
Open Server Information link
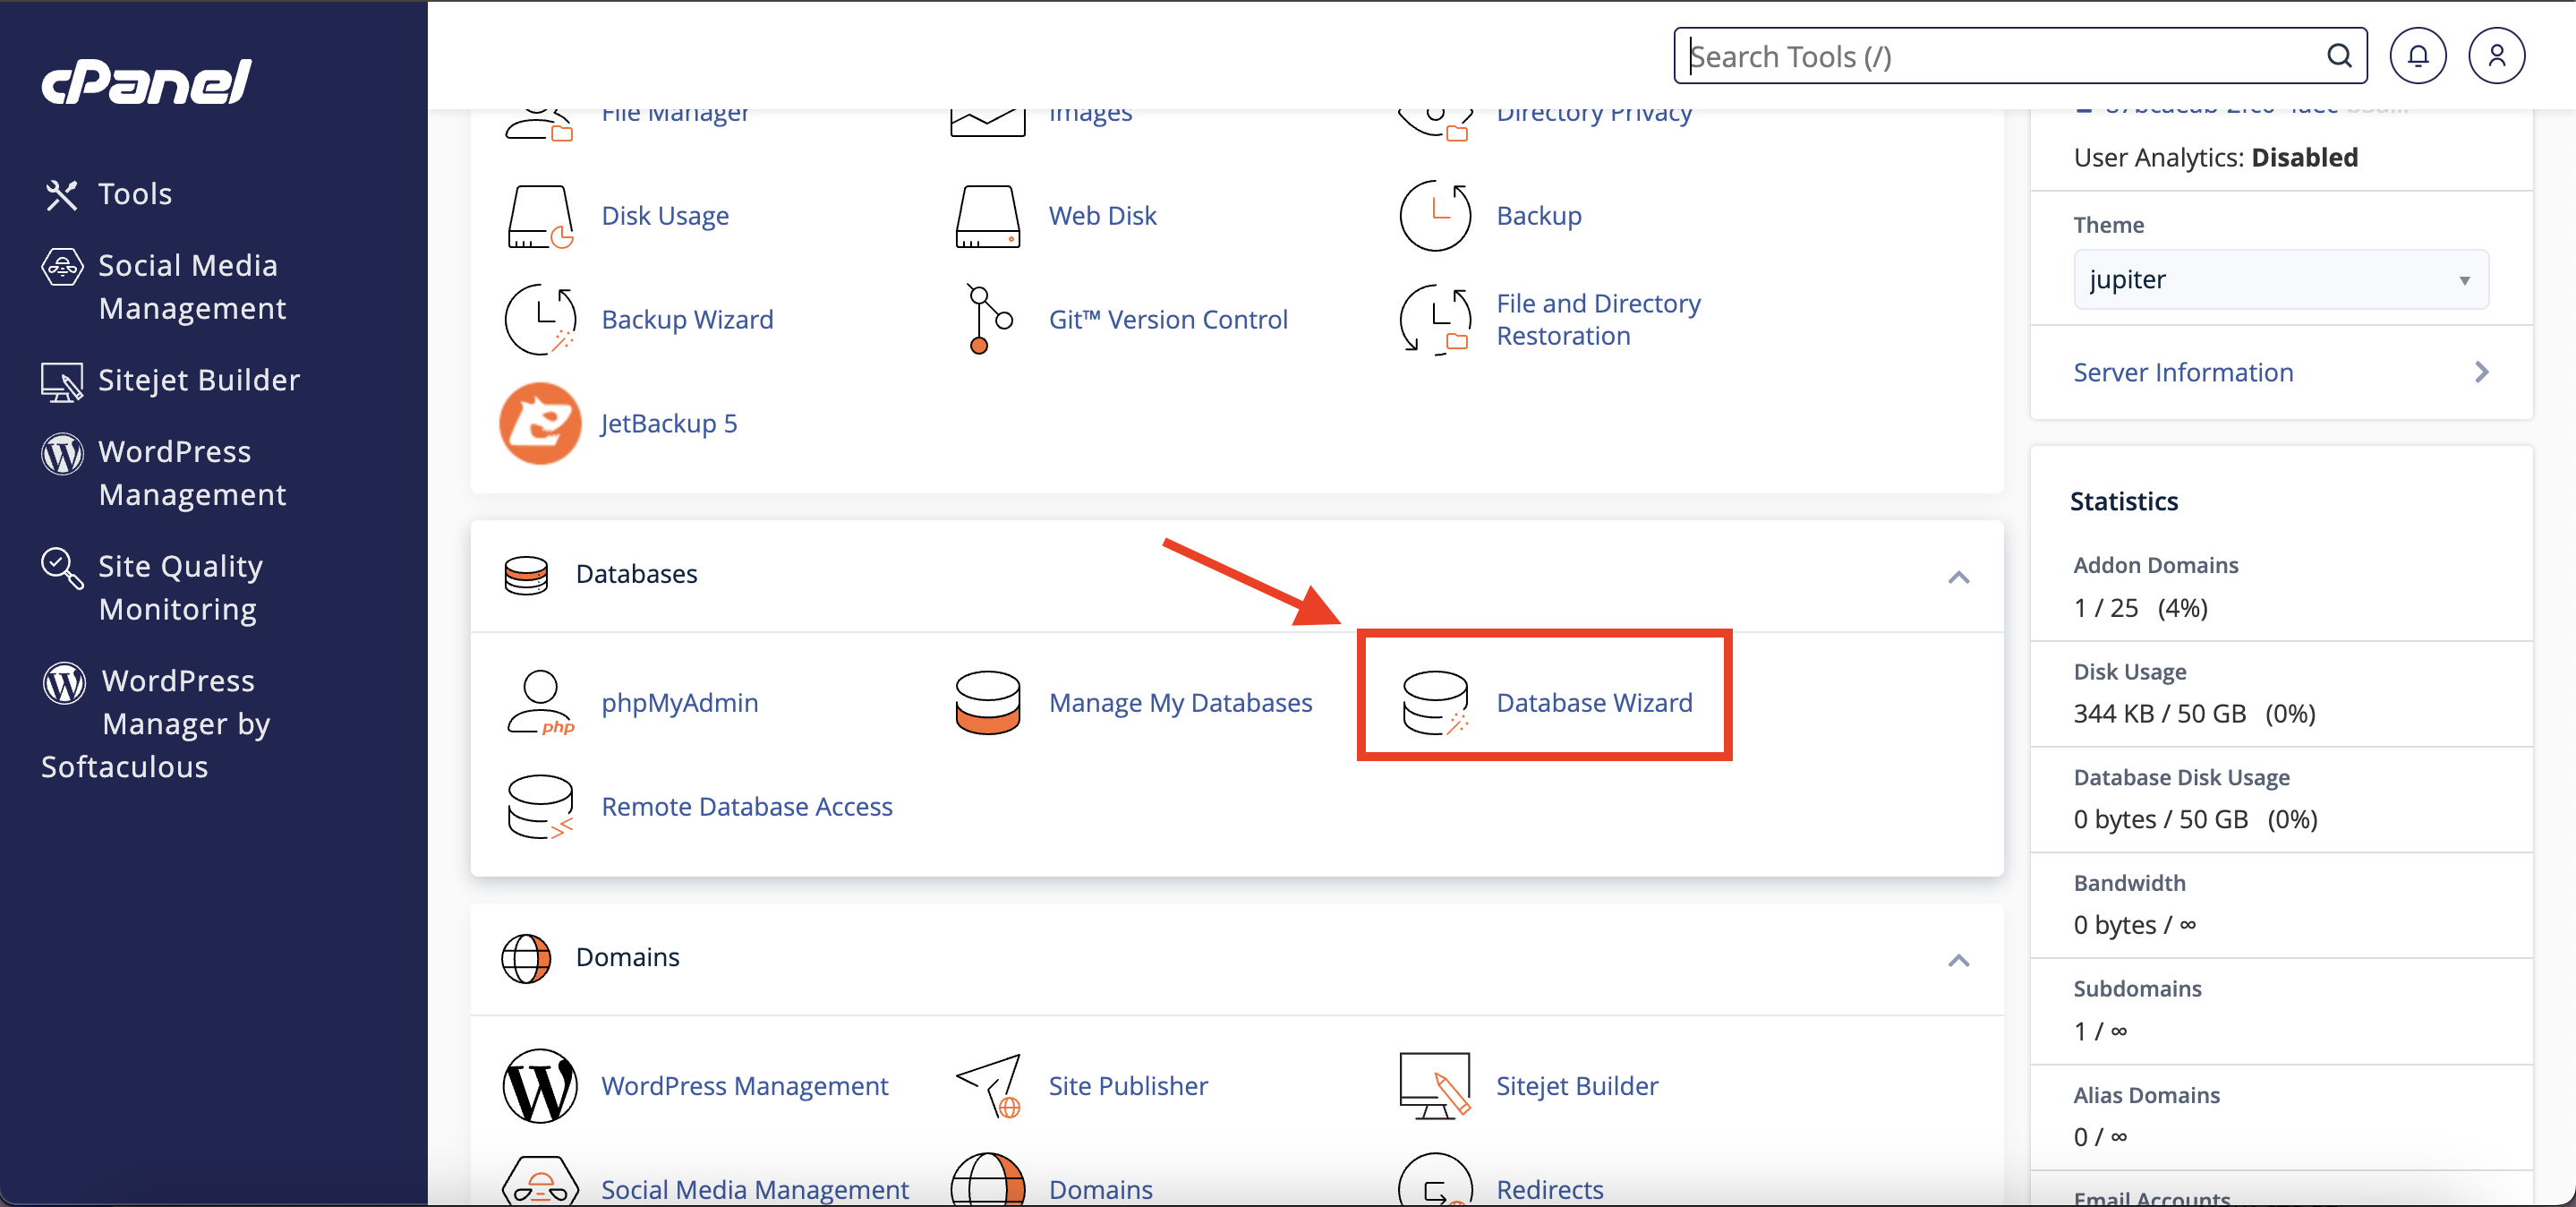pos(2183,373)
